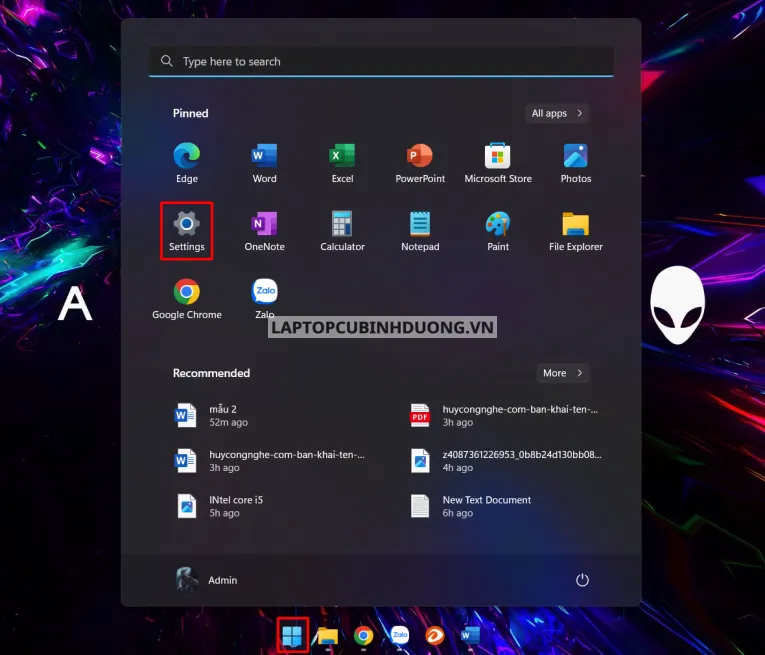Image resolution: width=765 pixels, height=655 pixels.
Task: Open the Calculator app
Action: click(342, 231)
